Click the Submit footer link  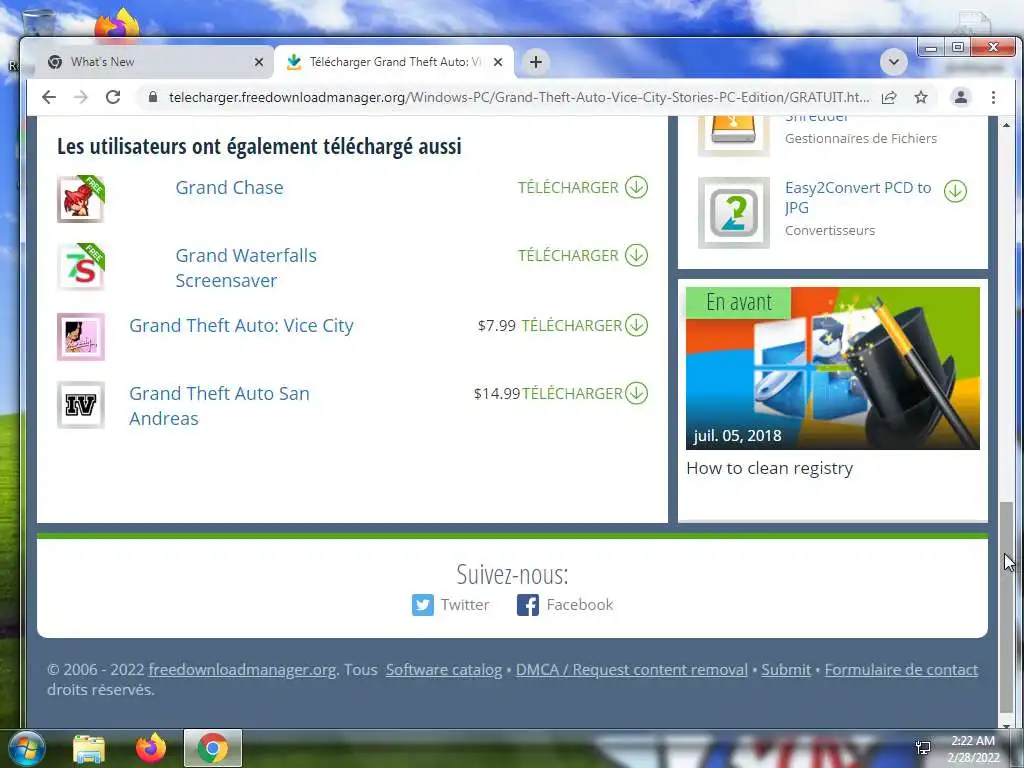point(786,670)
